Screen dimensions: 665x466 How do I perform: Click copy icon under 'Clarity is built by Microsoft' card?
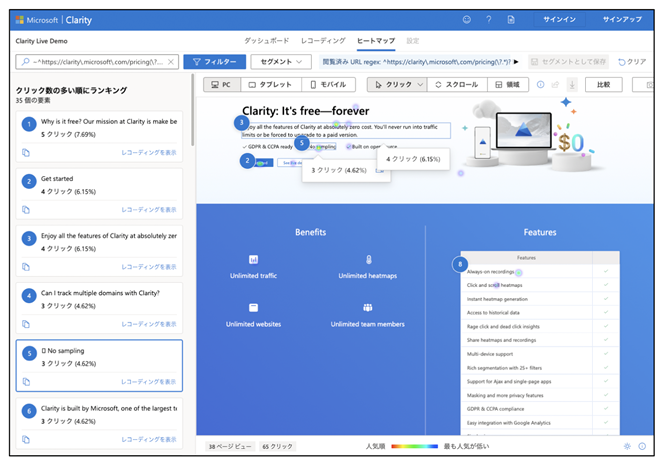(x=26, y=440)
